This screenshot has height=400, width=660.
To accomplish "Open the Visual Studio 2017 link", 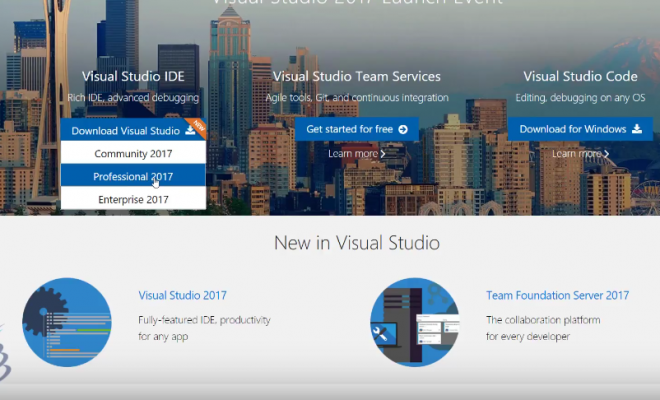I will pos(183,295).
